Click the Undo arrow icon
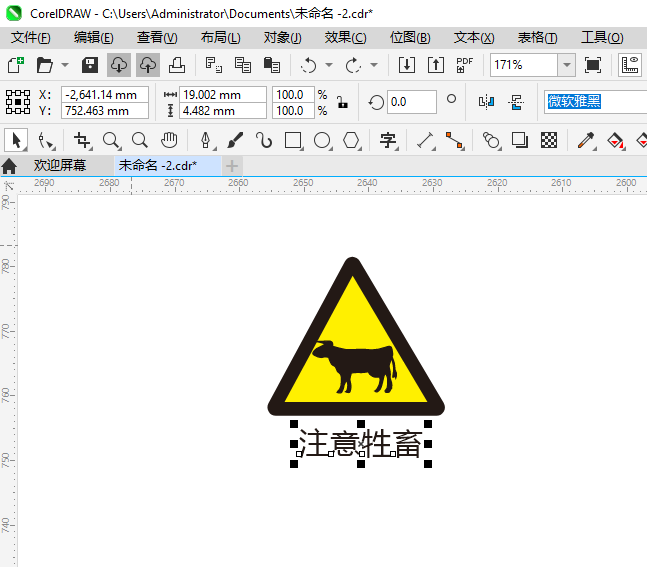Image resolution: width=647 pixels, height=567 pixels. (x=308, y=65)
